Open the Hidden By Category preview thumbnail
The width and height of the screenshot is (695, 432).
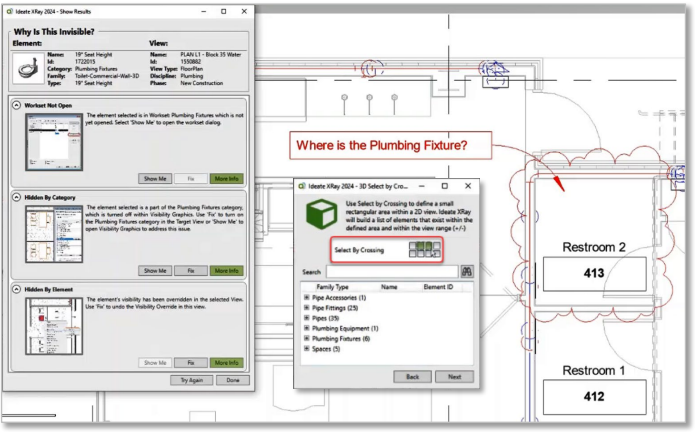[x=54, y=234]
